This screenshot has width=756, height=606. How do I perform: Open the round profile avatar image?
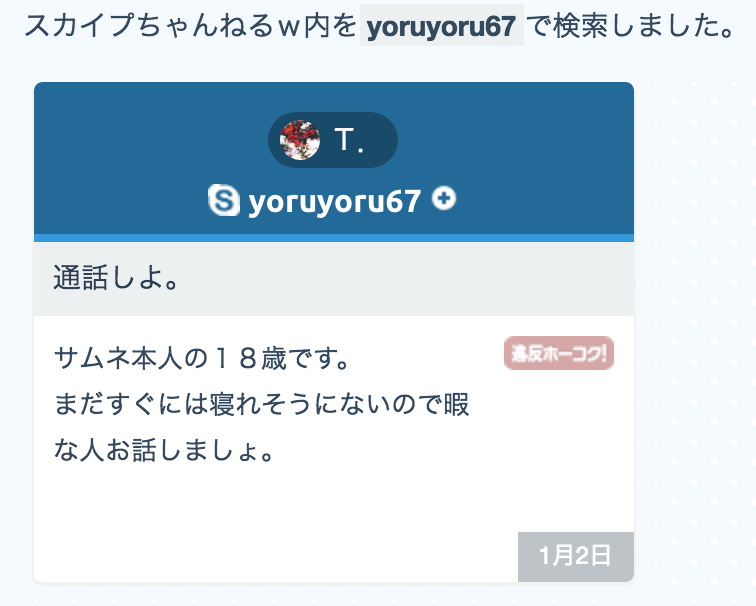click(300, 140)
